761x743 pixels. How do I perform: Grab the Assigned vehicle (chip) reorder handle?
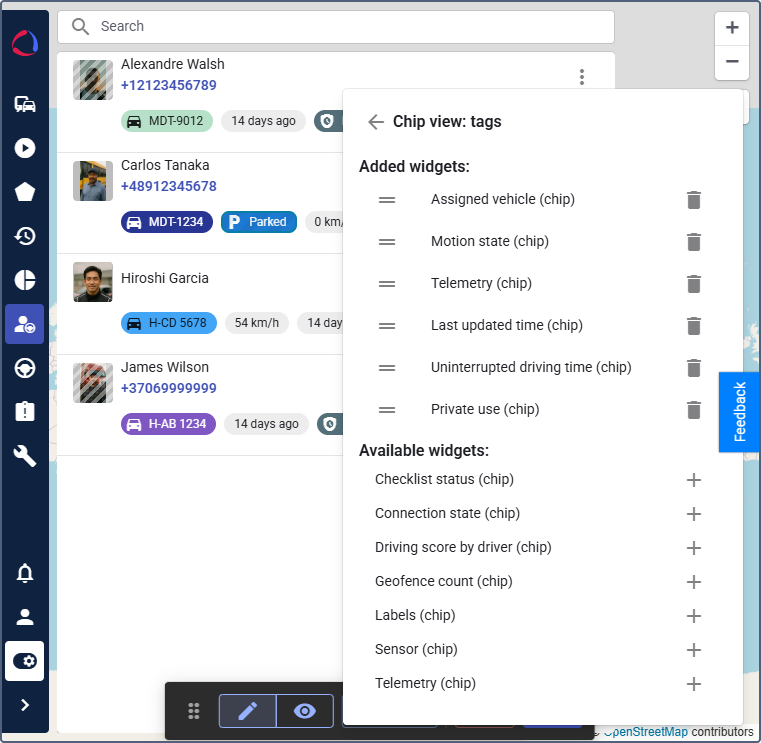click(387, 199)
